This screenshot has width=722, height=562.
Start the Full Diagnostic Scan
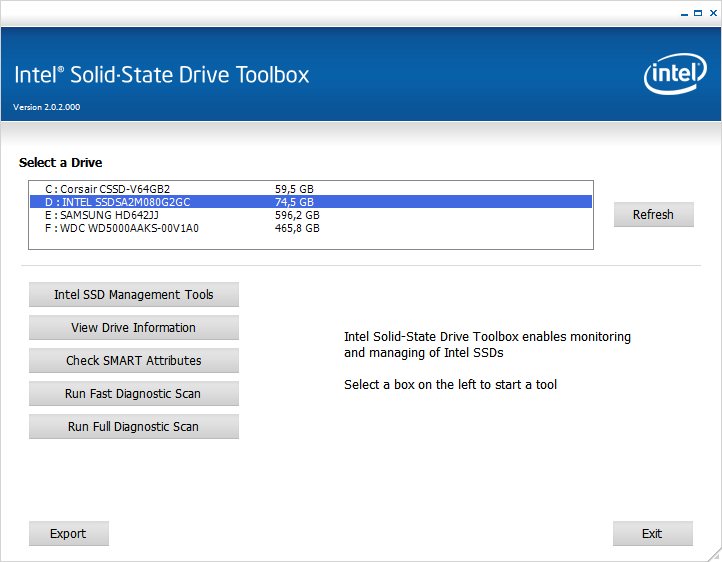(x=134, y=427)
